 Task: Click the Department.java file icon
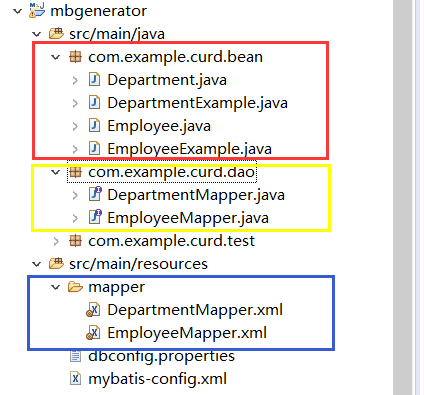(x=94, y=80)
